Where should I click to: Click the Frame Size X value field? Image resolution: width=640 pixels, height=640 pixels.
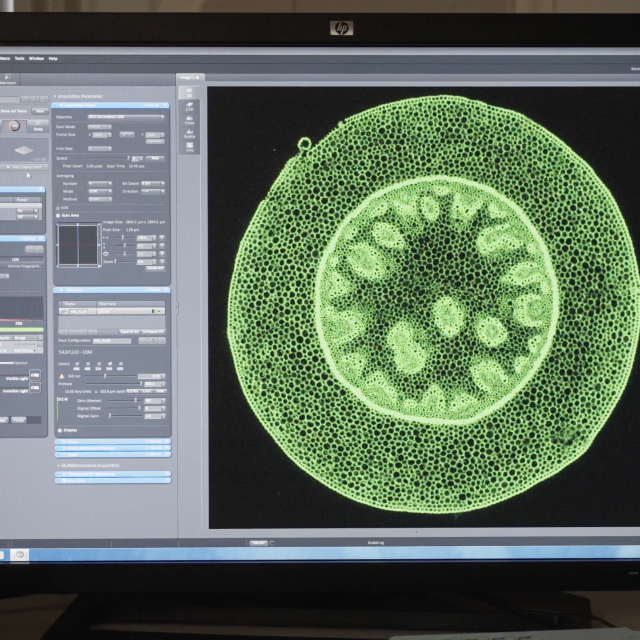(x=100, y=135)
